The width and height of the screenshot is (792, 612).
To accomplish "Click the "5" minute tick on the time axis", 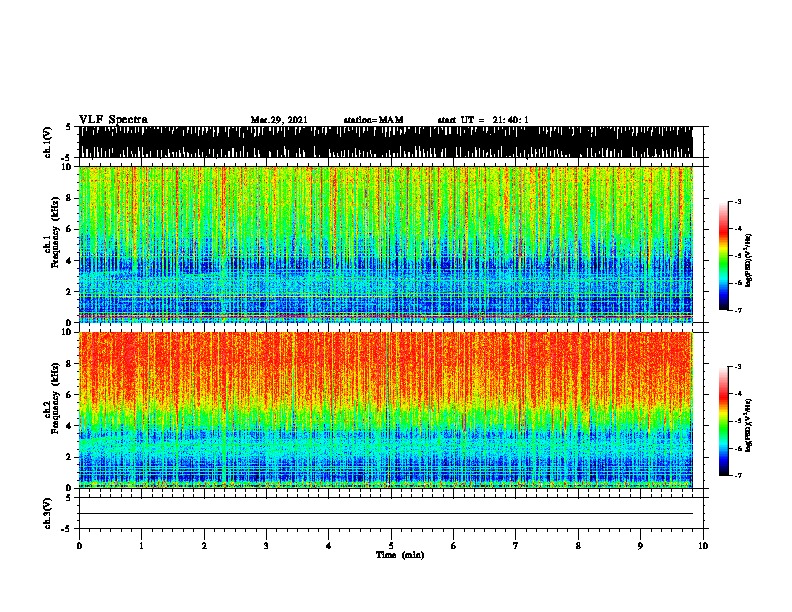I will (x=391, y=546).
